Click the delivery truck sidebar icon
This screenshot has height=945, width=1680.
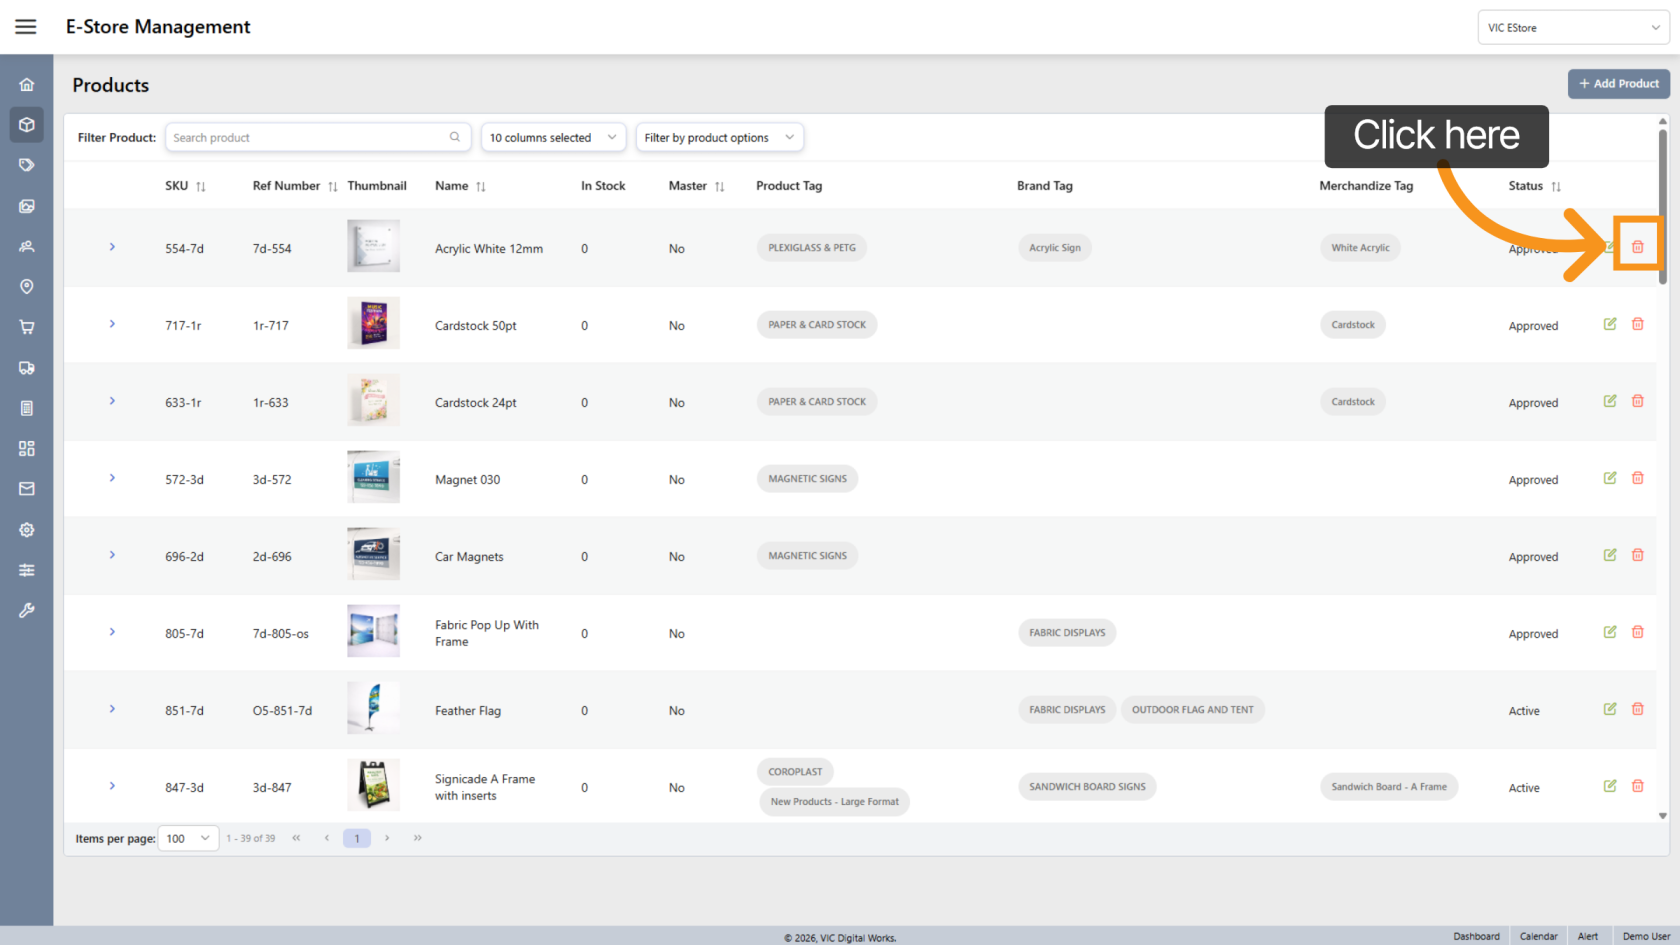pos(27,368)
